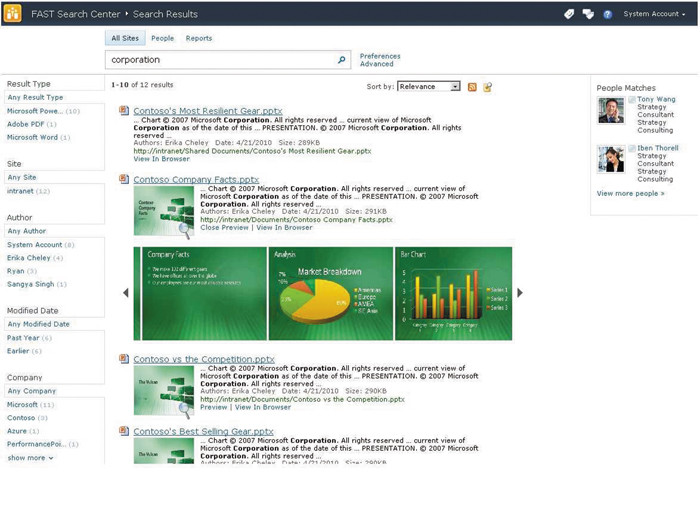Switch to the People tab

point(162,38)
